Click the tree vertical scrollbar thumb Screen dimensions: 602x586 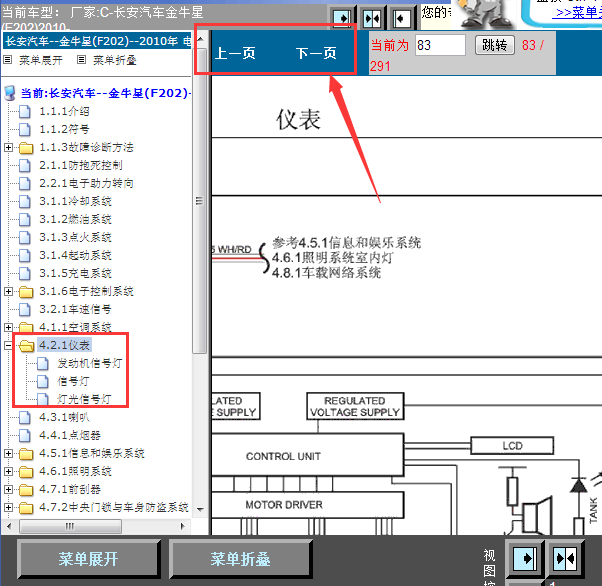click(x=200, y=200)
